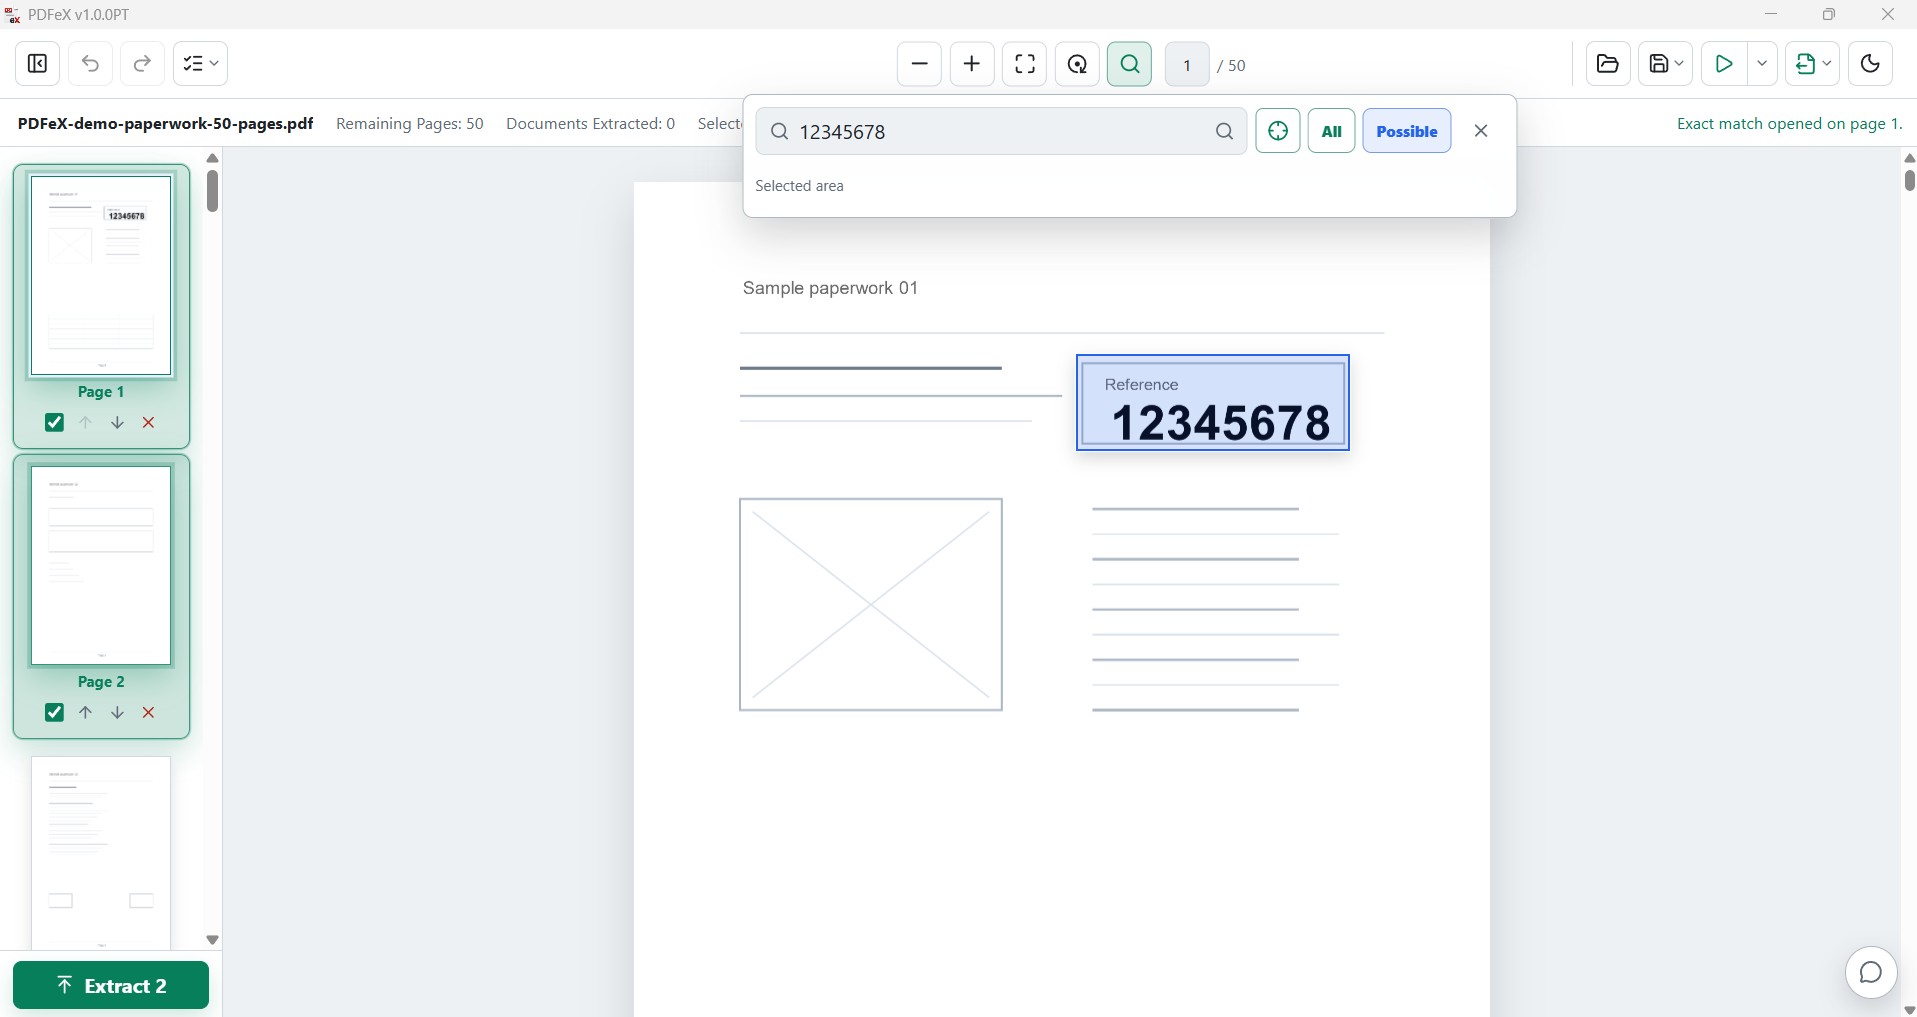Toggle the search toolbar icon

(1129, 64)
